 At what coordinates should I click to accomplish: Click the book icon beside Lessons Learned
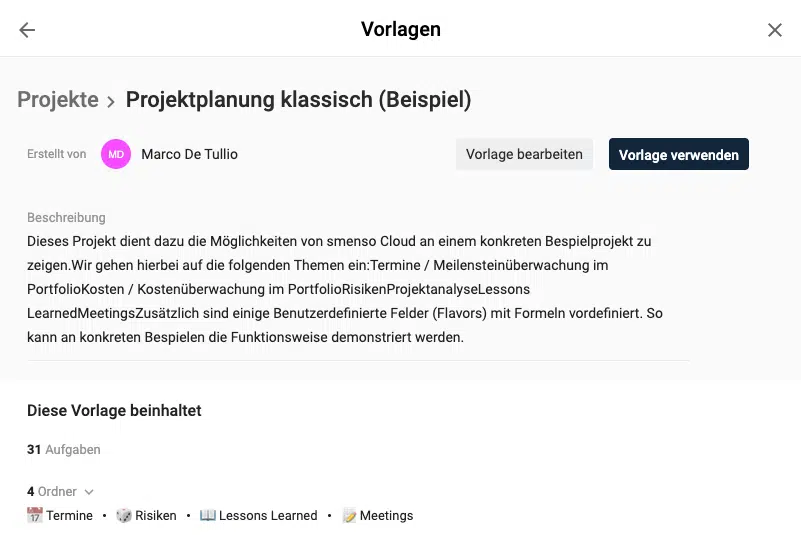pyautogui.click(x=207, y=515)
